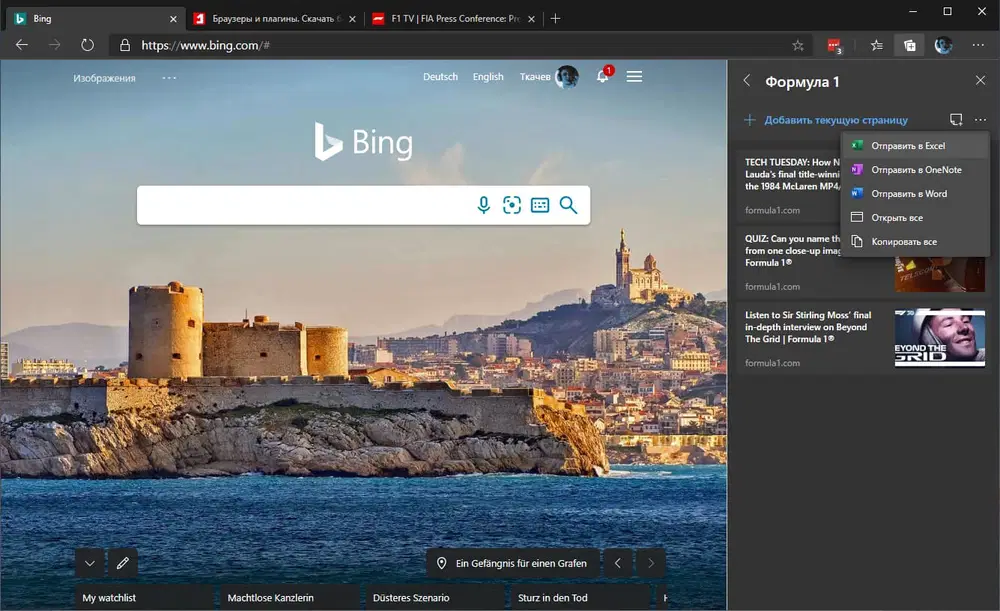Add page to favorites with the star icon

(x=797, y=45)
